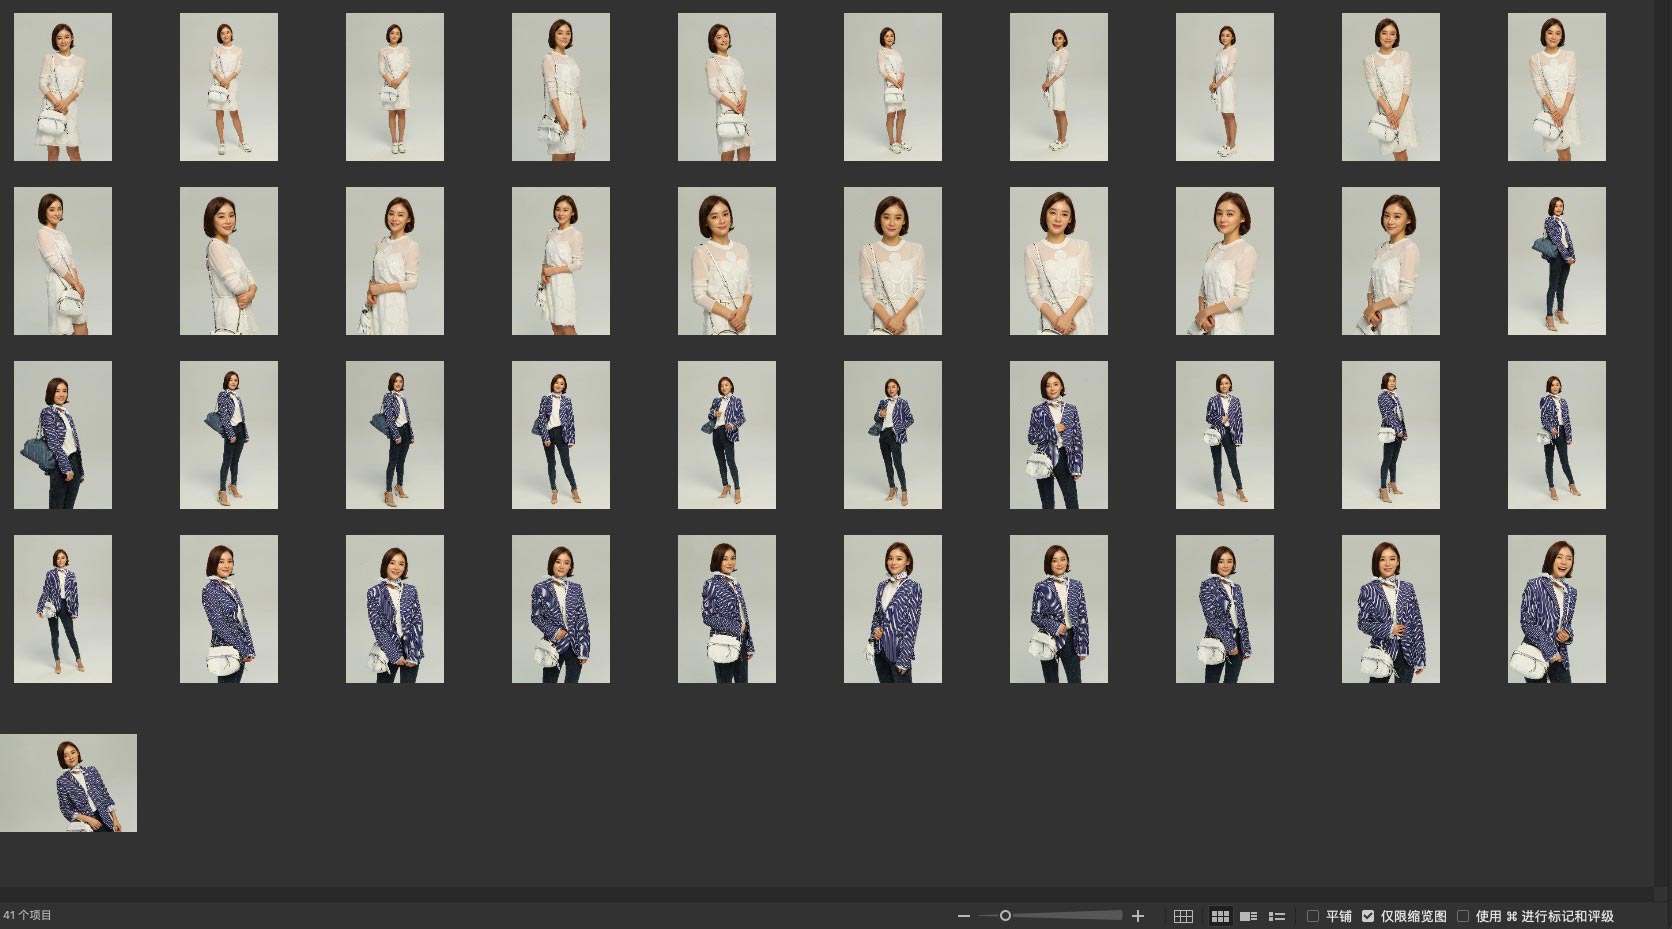Select the first white dress thumbnail in top row
Screen dimensions: 1672x929
pyautogui.click(x=63, y=87)
